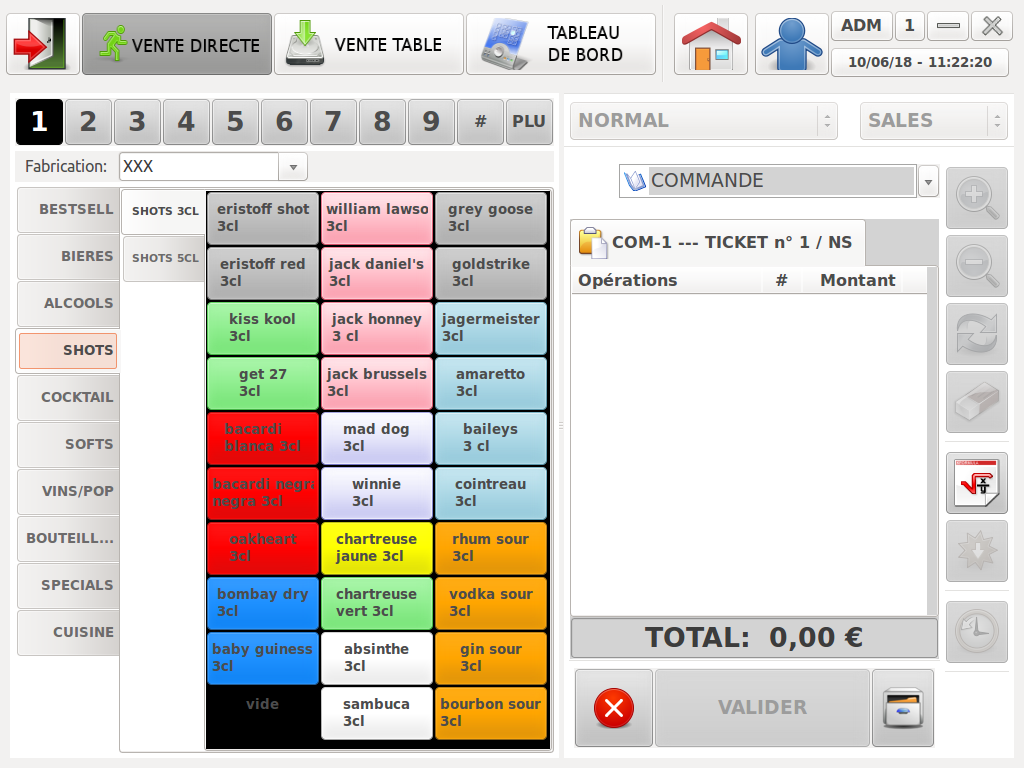Click the ADM user button
The width and height of the screenshot is (1024, 768).
click(861, 26)
